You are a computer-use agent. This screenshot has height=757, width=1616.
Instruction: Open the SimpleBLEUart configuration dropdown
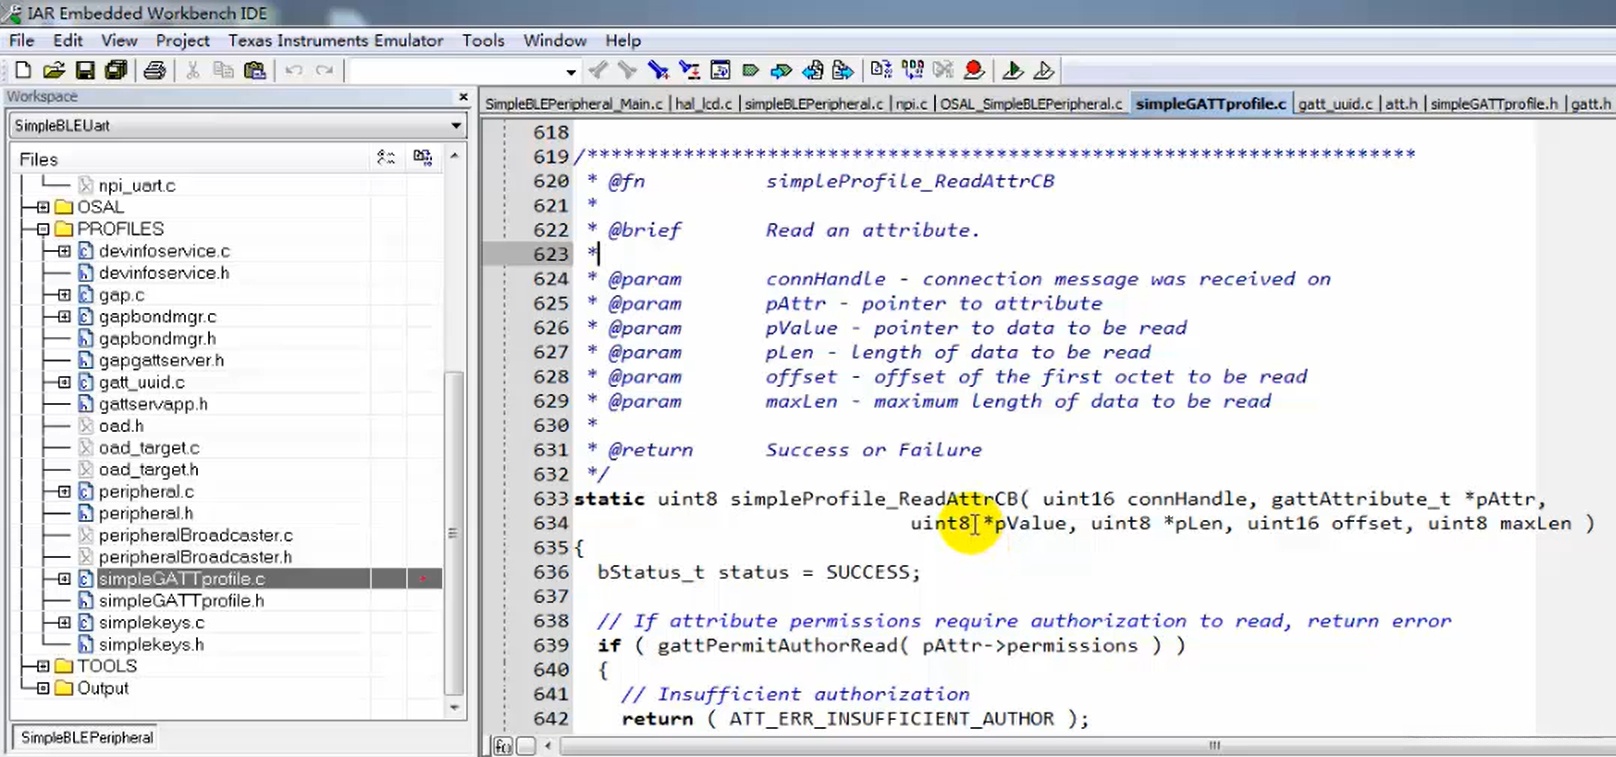[x=456, y=126]
